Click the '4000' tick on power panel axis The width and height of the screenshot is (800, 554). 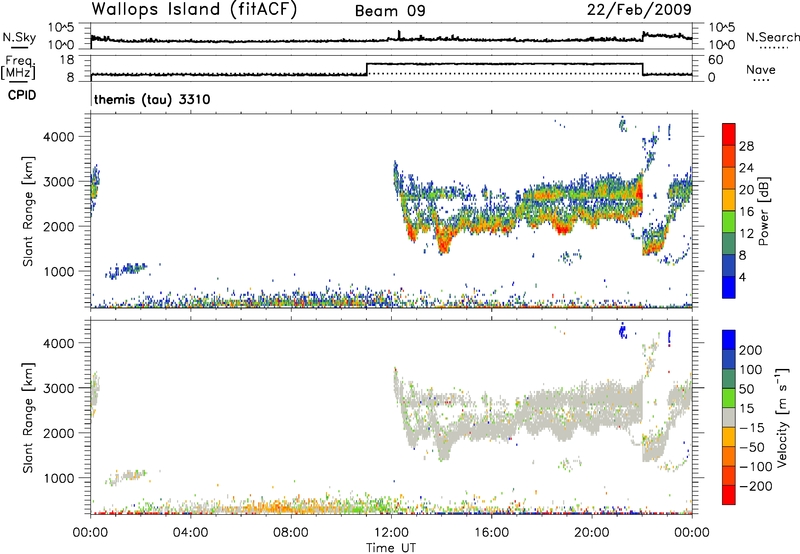tap(58, 137)
